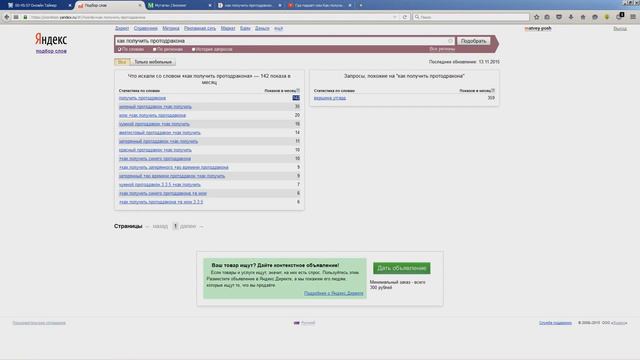Open Подробнее о Яндекс.Директе link
640x360 pixels.
tap(333, 293)
